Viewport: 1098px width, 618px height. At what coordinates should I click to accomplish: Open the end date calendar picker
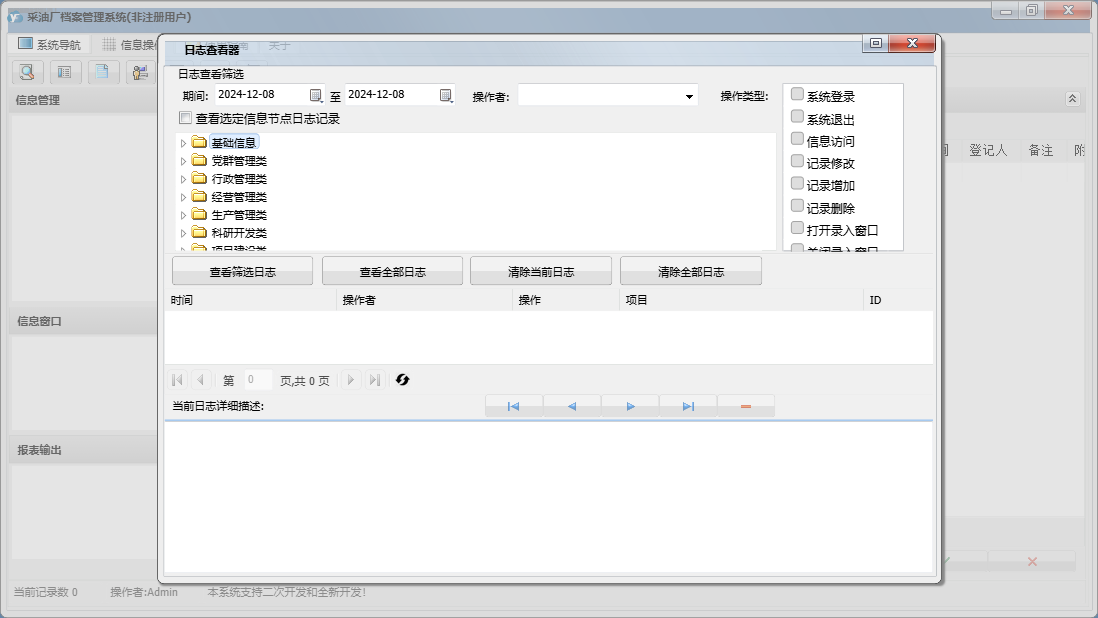tap(446, 95)
